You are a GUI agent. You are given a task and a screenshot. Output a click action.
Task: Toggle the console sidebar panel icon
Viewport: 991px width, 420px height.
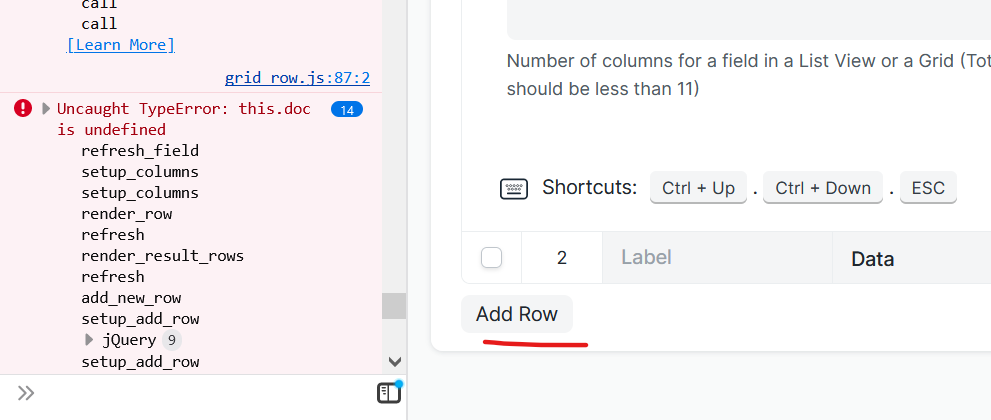point(389,393)
